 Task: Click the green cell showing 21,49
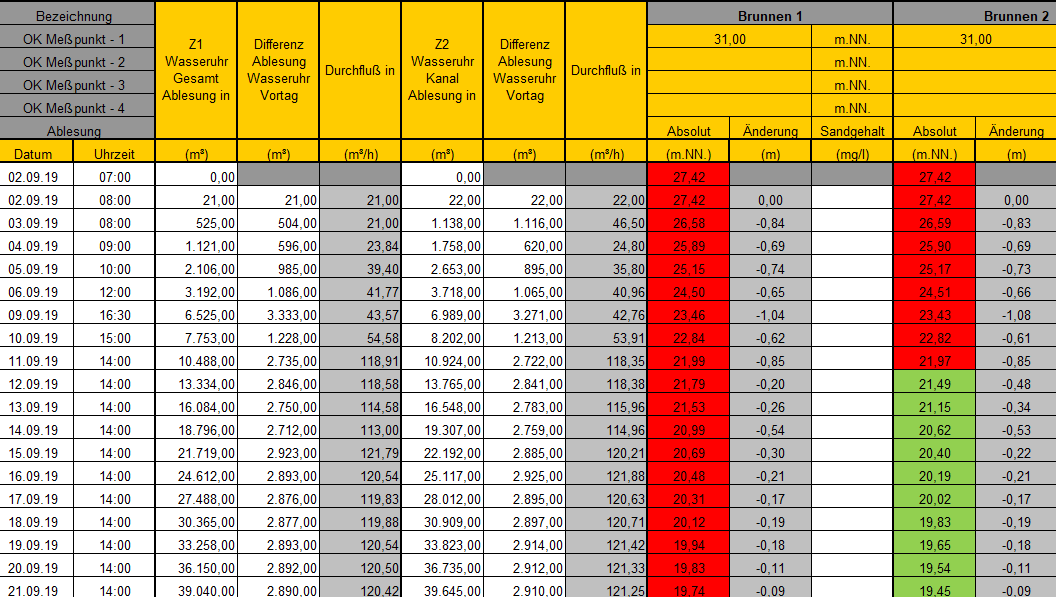tap(933, 383)
